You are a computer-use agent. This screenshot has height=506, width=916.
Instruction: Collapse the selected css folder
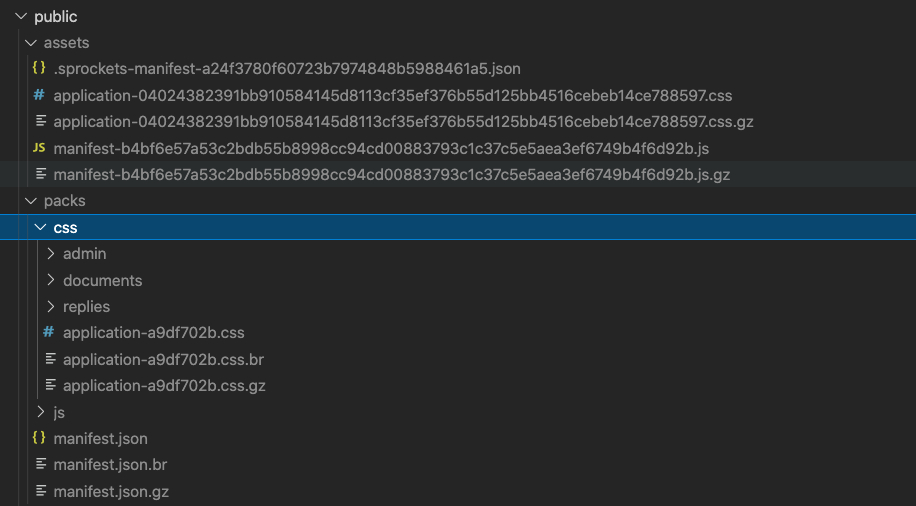(40, 227)
